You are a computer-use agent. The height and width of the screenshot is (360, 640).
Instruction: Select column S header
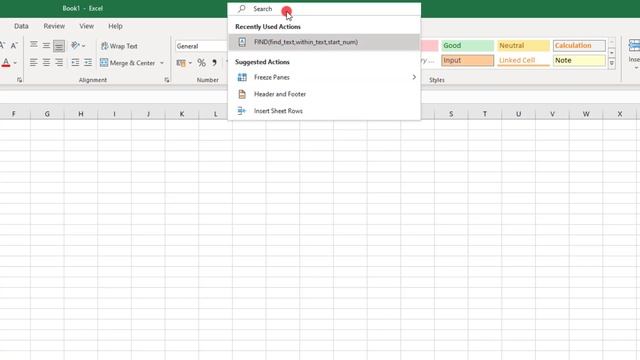[x=451, y=114]
